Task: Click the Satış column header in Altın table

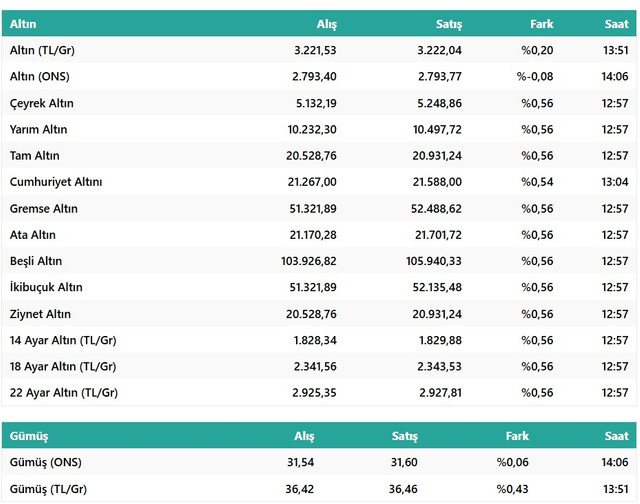Action: pyautogui.click(x=436, y=24)
